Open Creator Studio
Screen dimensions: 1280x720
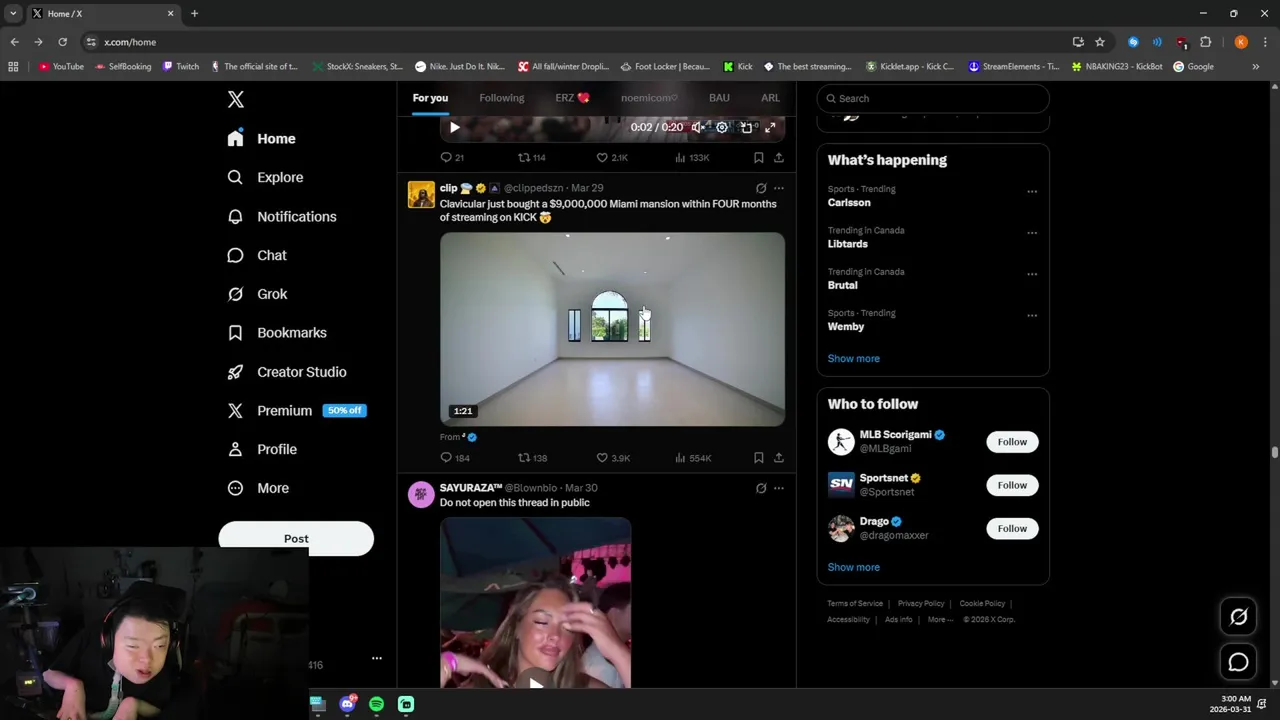[287, 372]
